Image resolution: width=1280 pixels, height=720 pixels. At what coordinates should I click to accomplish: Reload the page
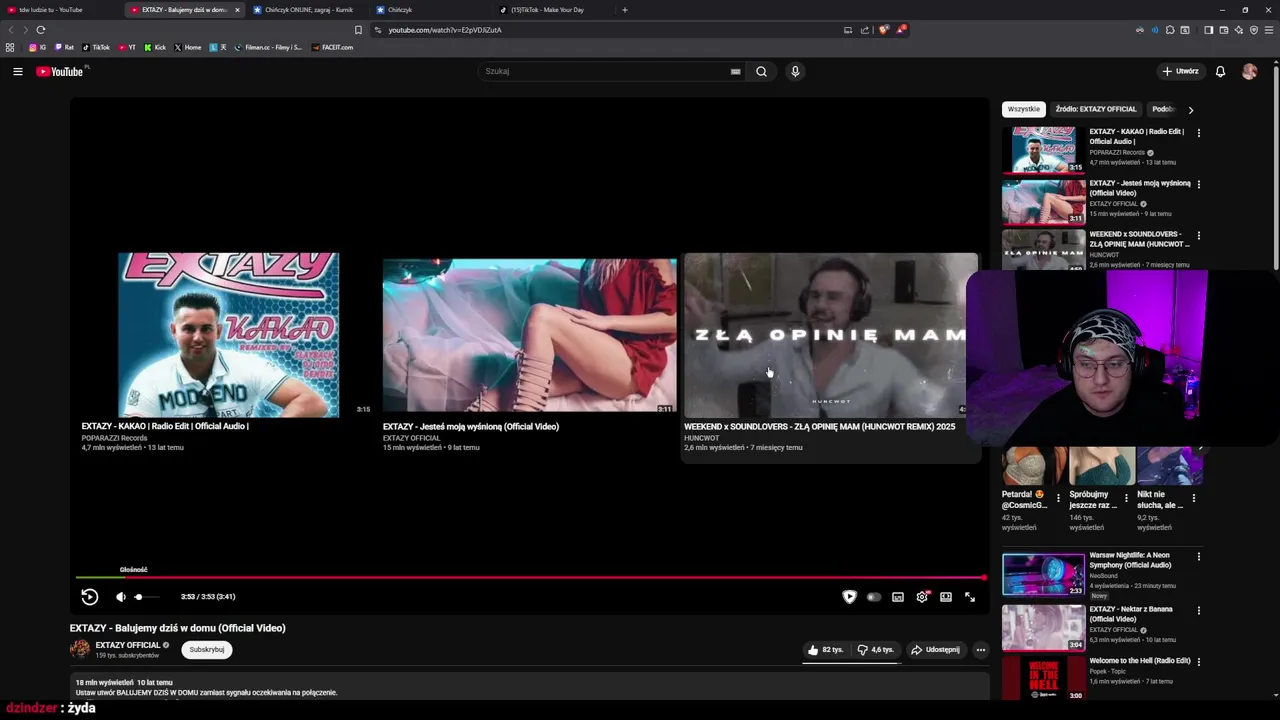pos(41,30)
